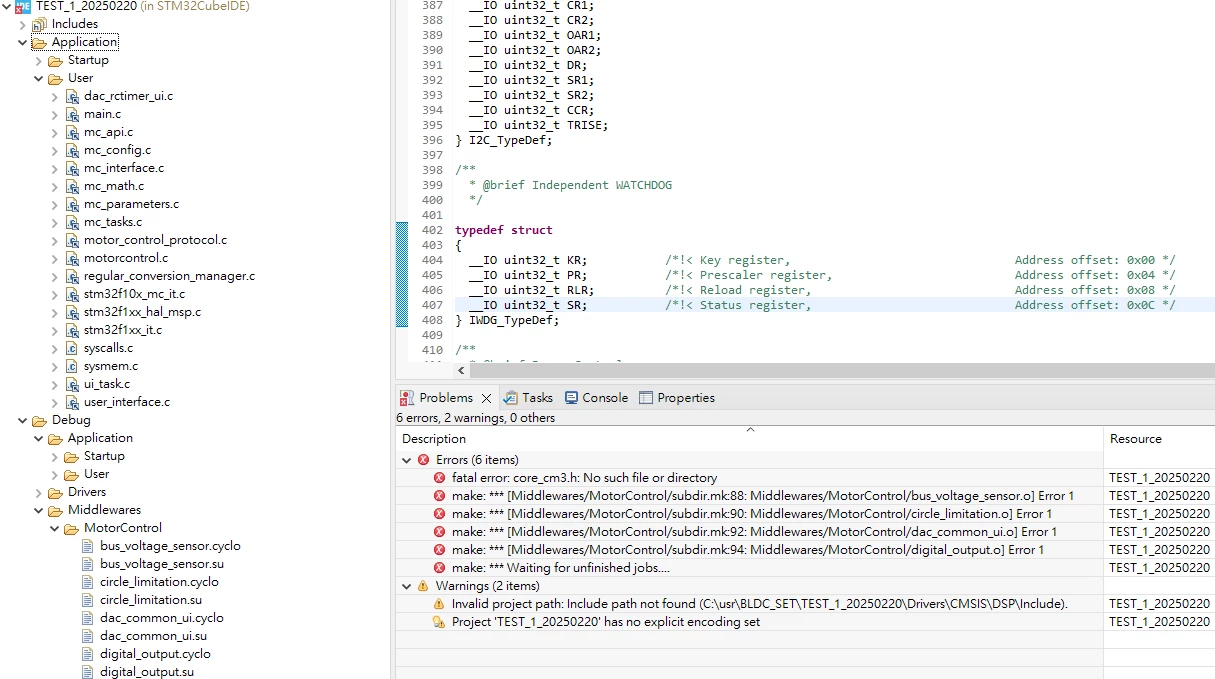
Task: Expand the main.c file node
Action: [55, 114]
